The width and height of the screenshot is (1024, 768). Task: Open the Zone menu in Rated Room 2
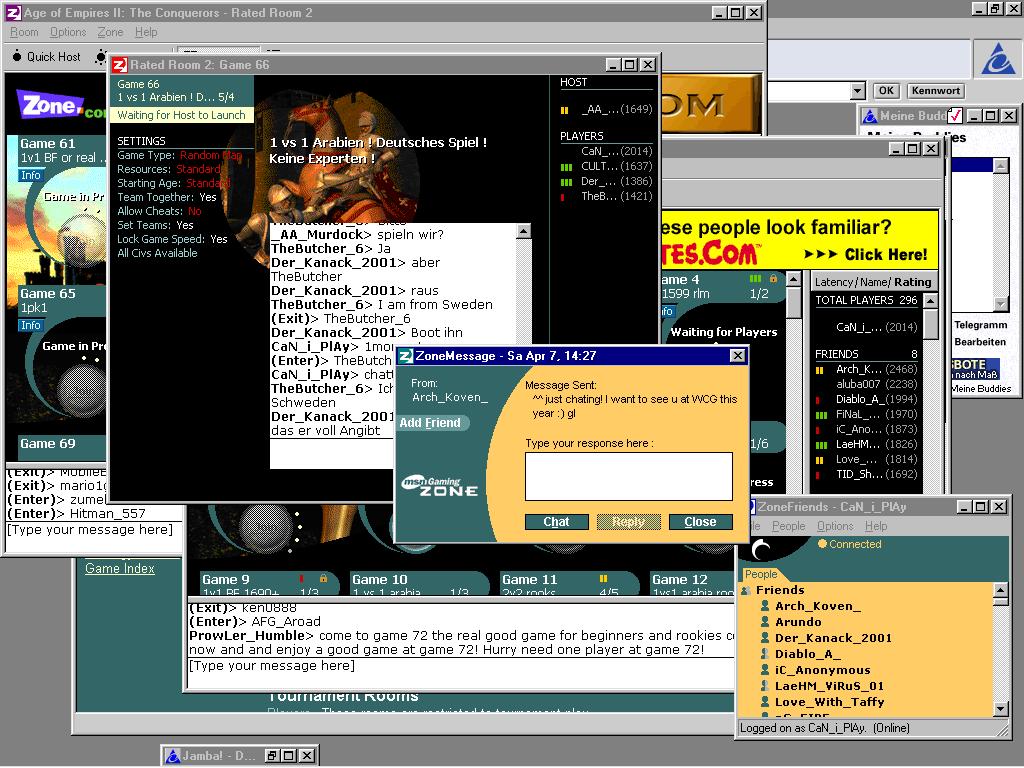click(x=110, y=32)
